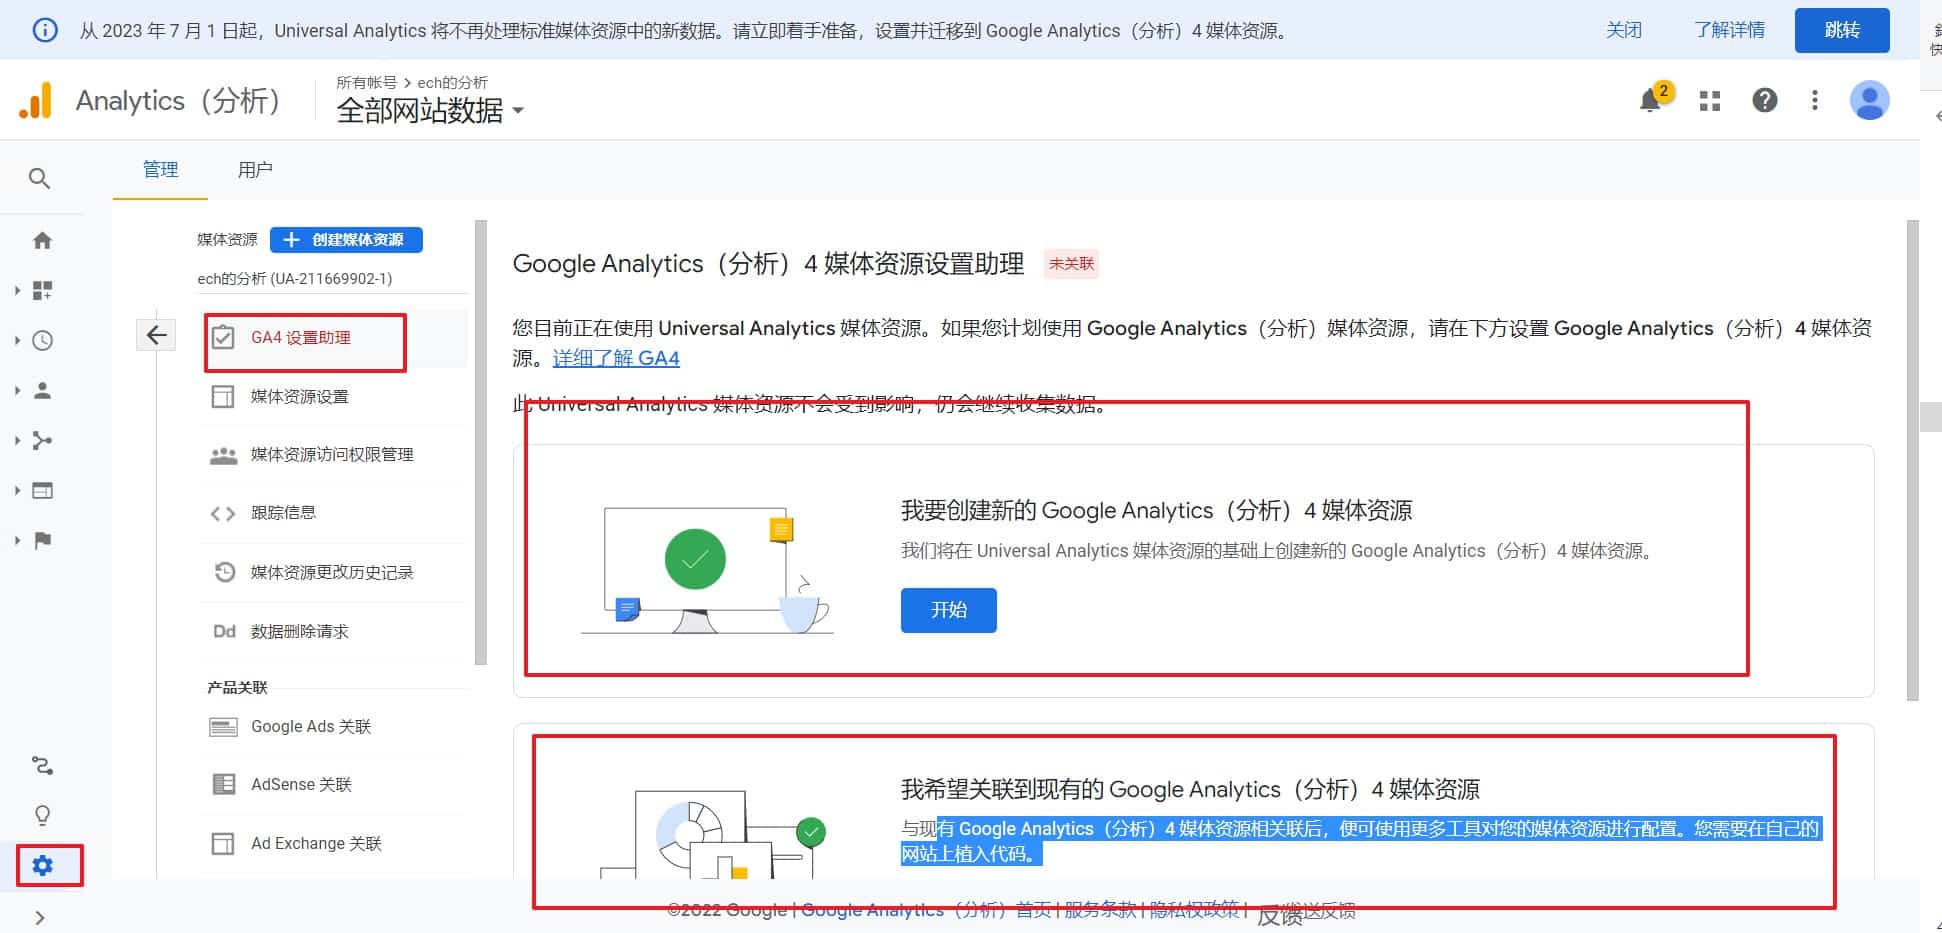The height and width of the screenshot is (933, 1942).
Task: Expand the Customization section arrow
Action: click(17, 290)
